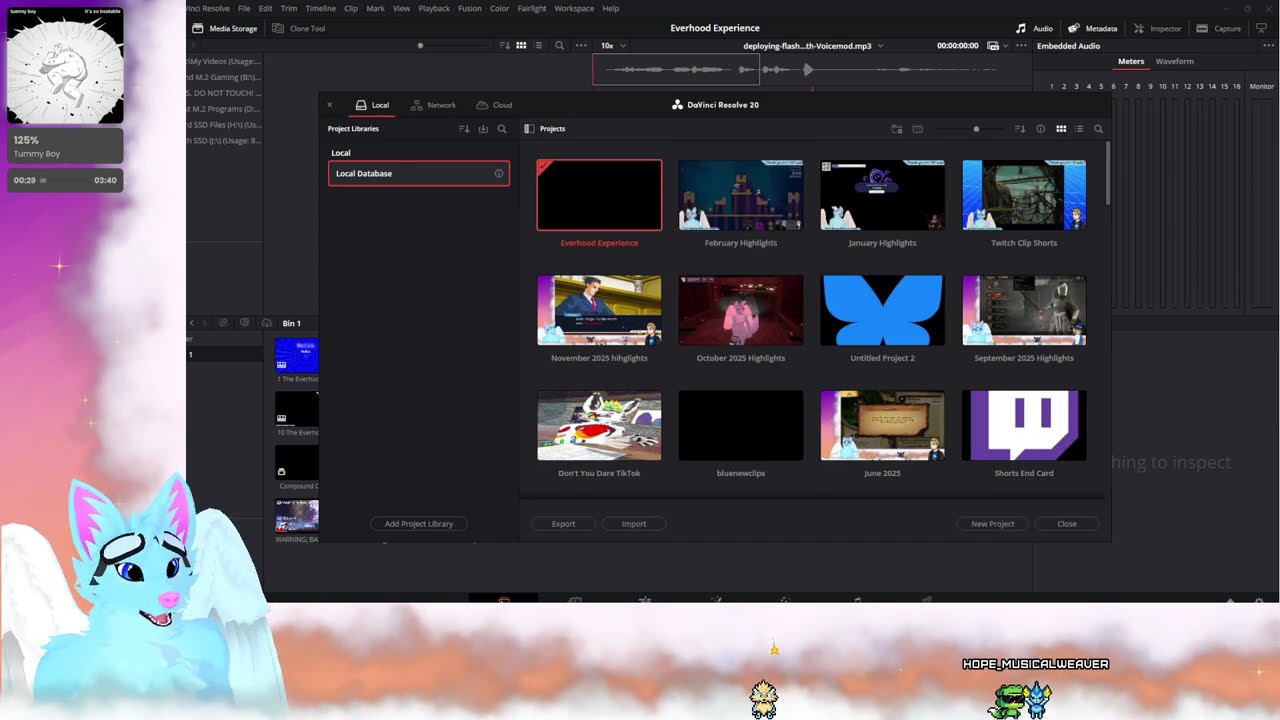Select the Untitled Project 2 thumbnail
1280x720 pixels.
882,310
